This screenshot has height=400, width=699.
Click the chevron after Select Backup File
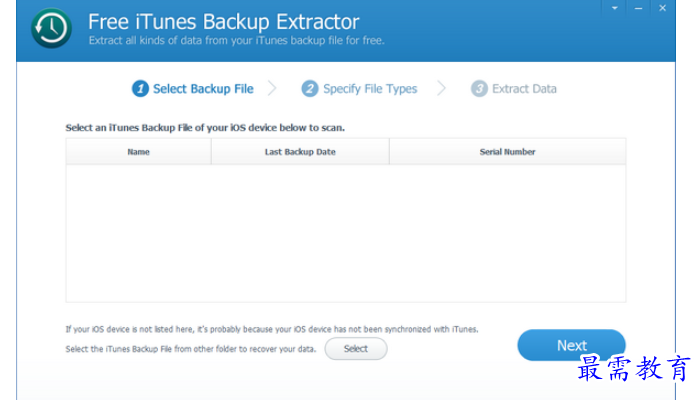coord(272,88)
